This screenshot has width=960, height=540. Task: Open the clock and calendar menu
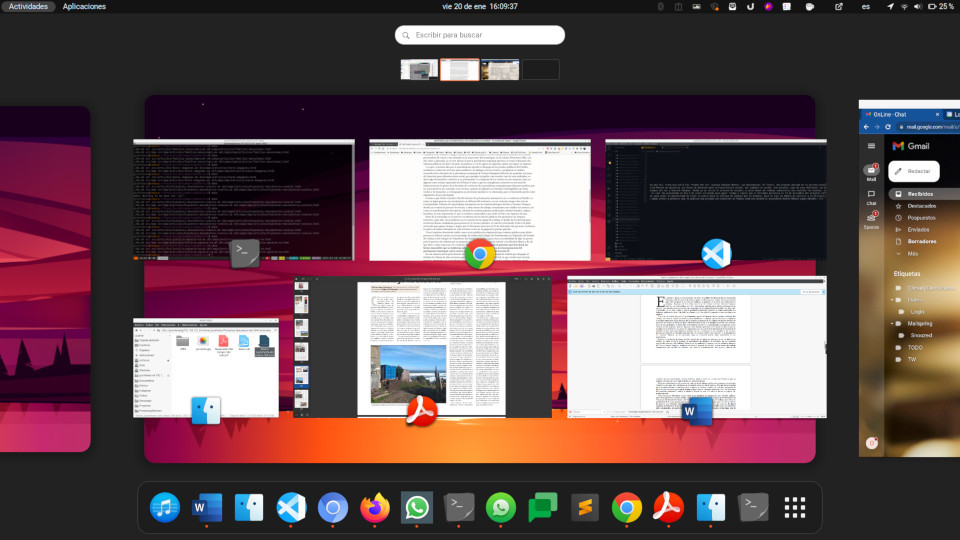[480, 6]
